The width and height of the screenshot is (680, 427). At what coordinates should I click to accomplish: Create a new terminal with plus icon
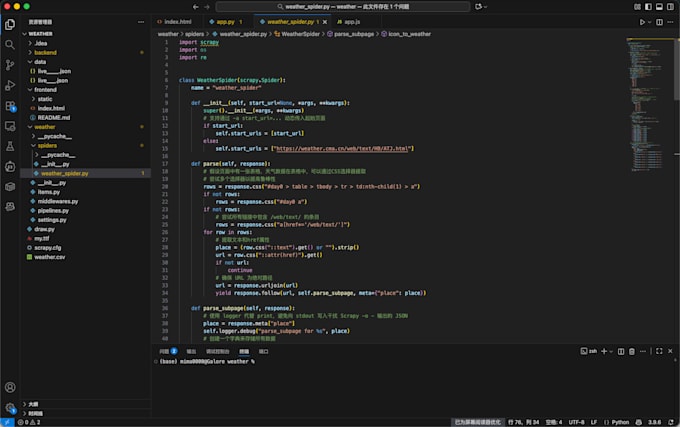point(604,352)
